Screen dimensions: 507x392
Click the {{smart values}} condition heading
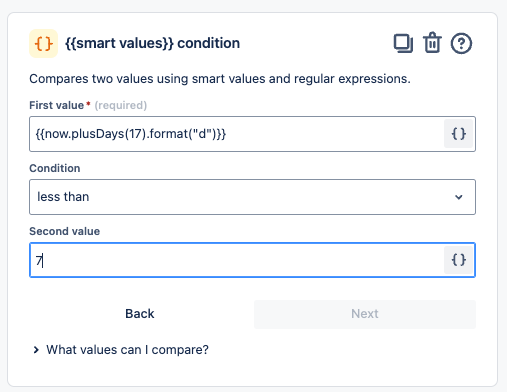152,43
